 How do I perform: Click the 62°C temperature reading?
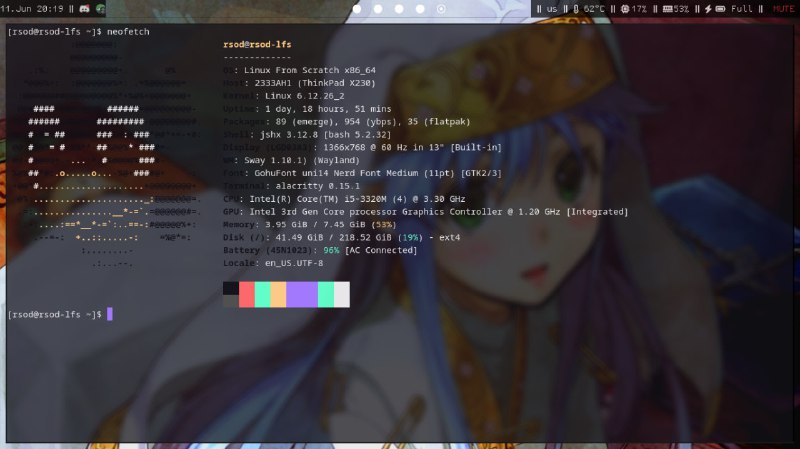pos(594,9)
